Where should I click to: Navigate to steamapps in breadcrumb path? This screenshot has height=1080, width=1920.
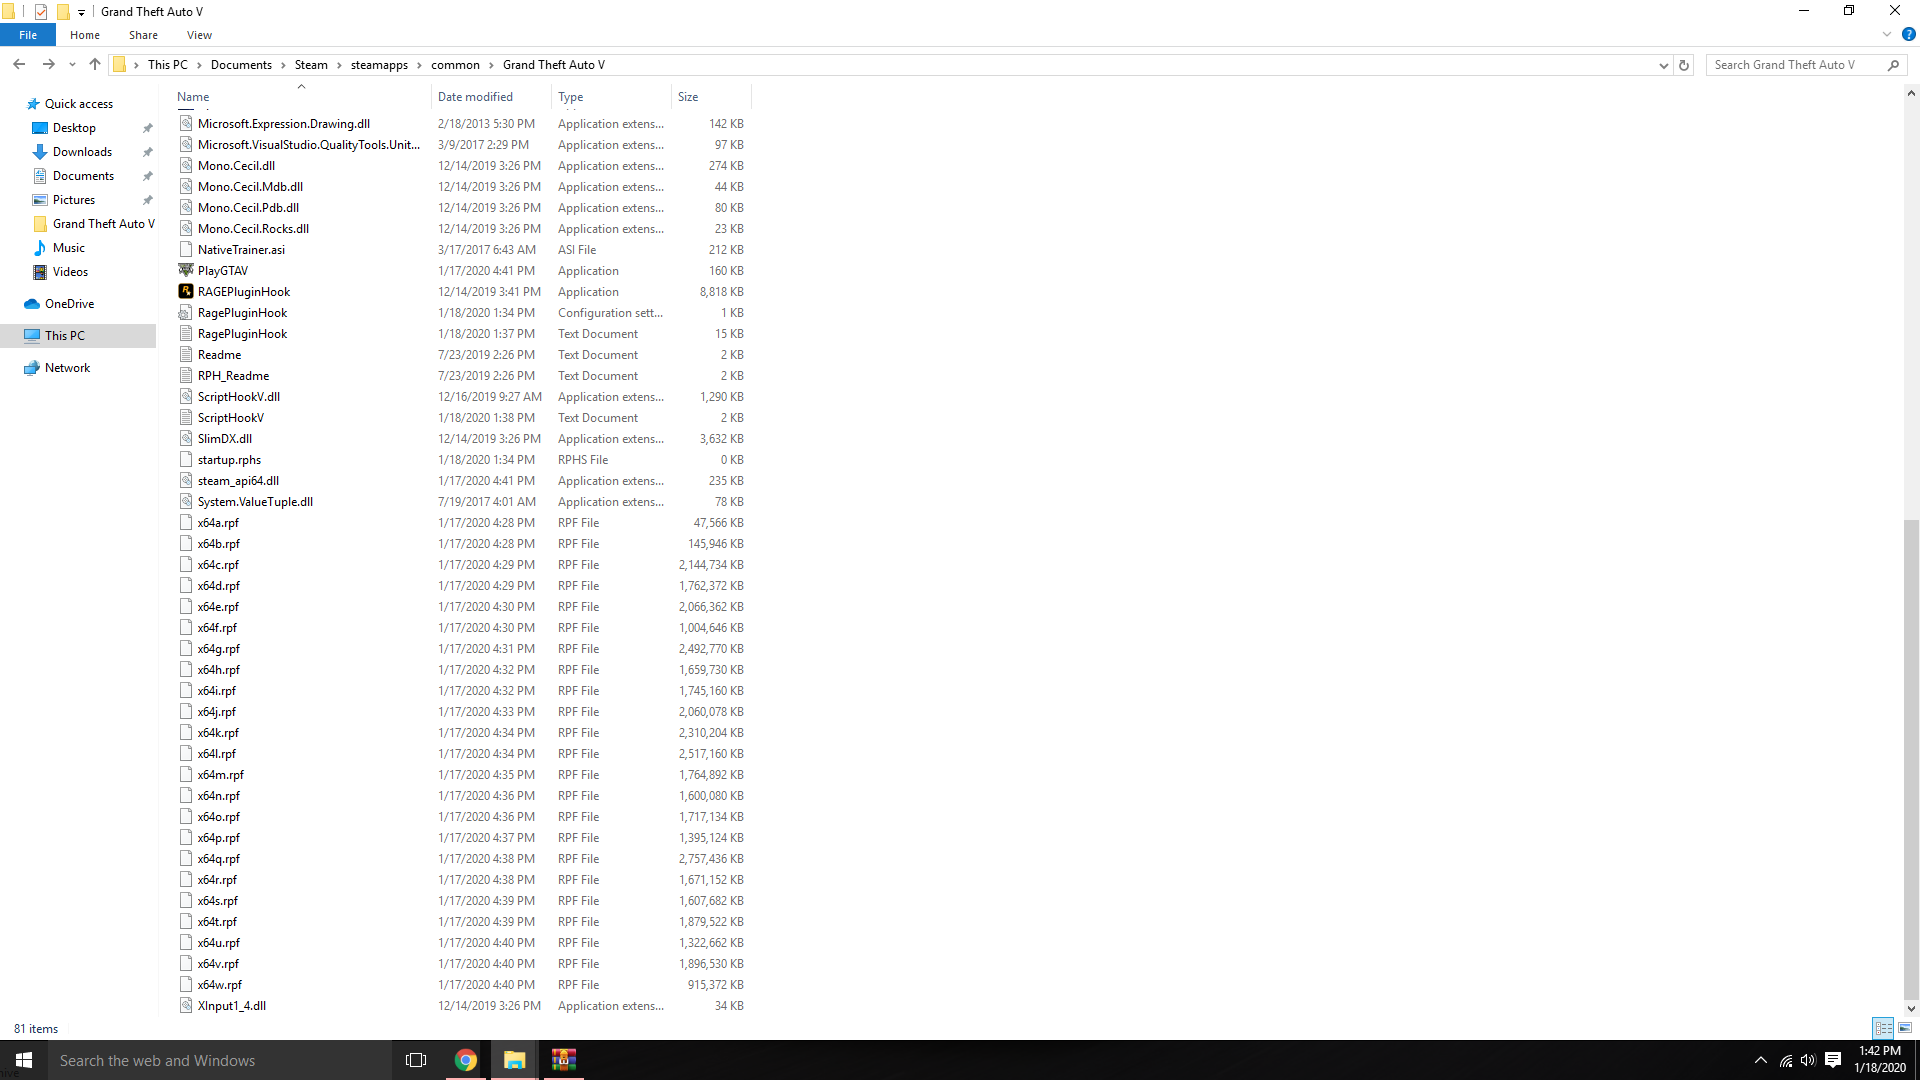(379, 65)
